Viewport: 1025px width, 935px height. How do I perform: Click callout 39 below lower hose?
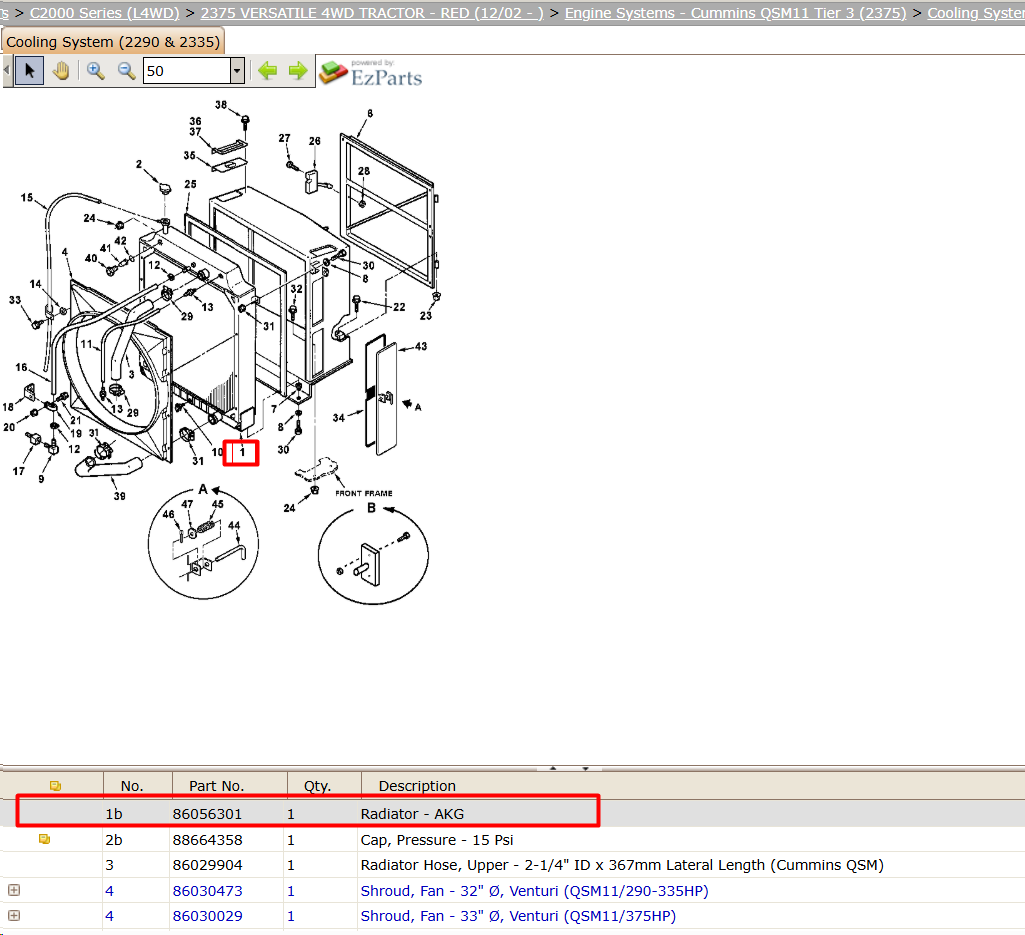pos(120,496)
